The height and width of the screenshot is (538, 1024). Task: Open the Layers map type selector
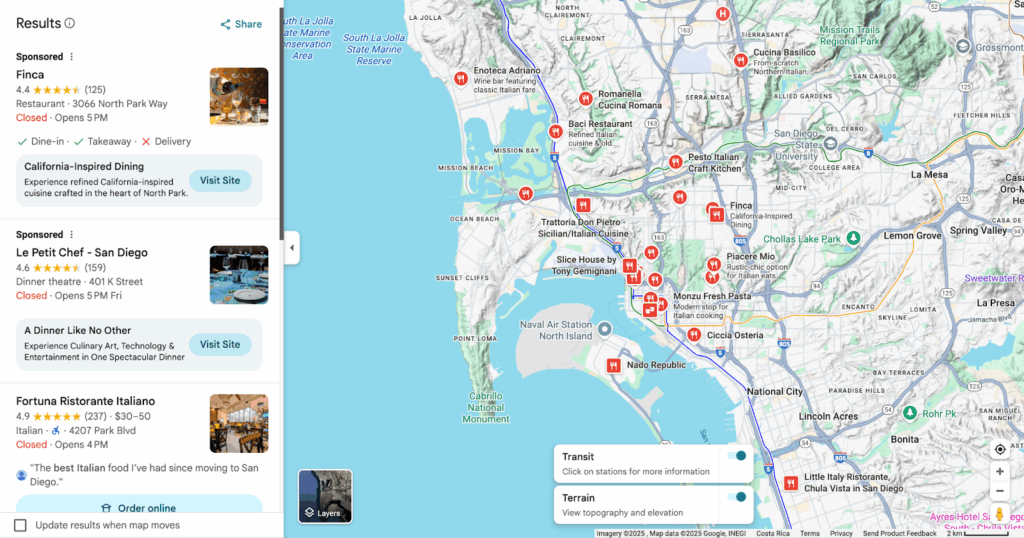point(325,497)
